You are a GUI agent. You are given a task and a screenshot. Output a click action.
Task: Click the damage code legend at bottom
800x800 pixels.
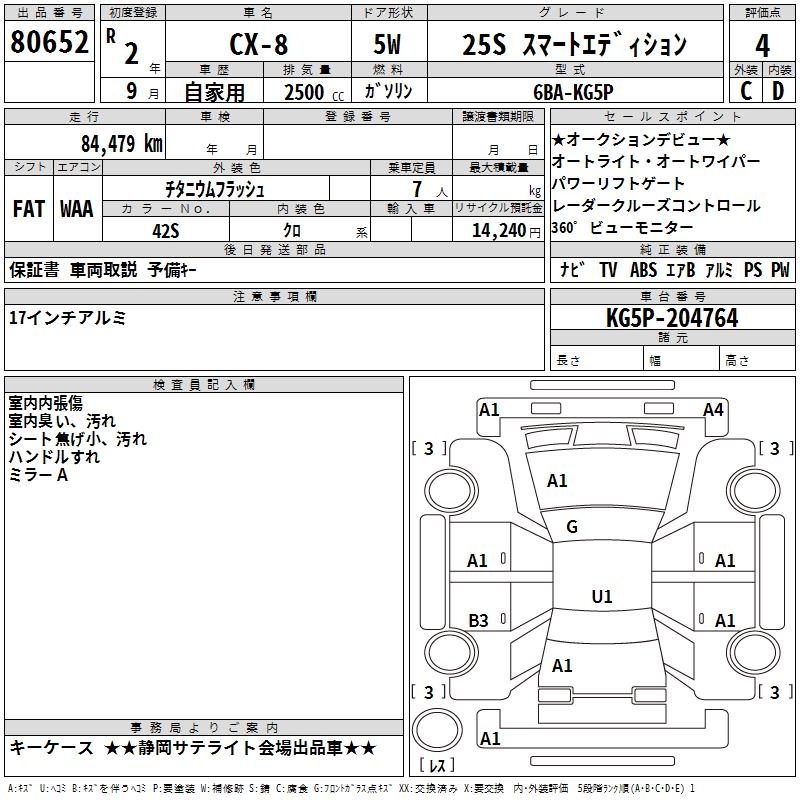coord(352,788)
